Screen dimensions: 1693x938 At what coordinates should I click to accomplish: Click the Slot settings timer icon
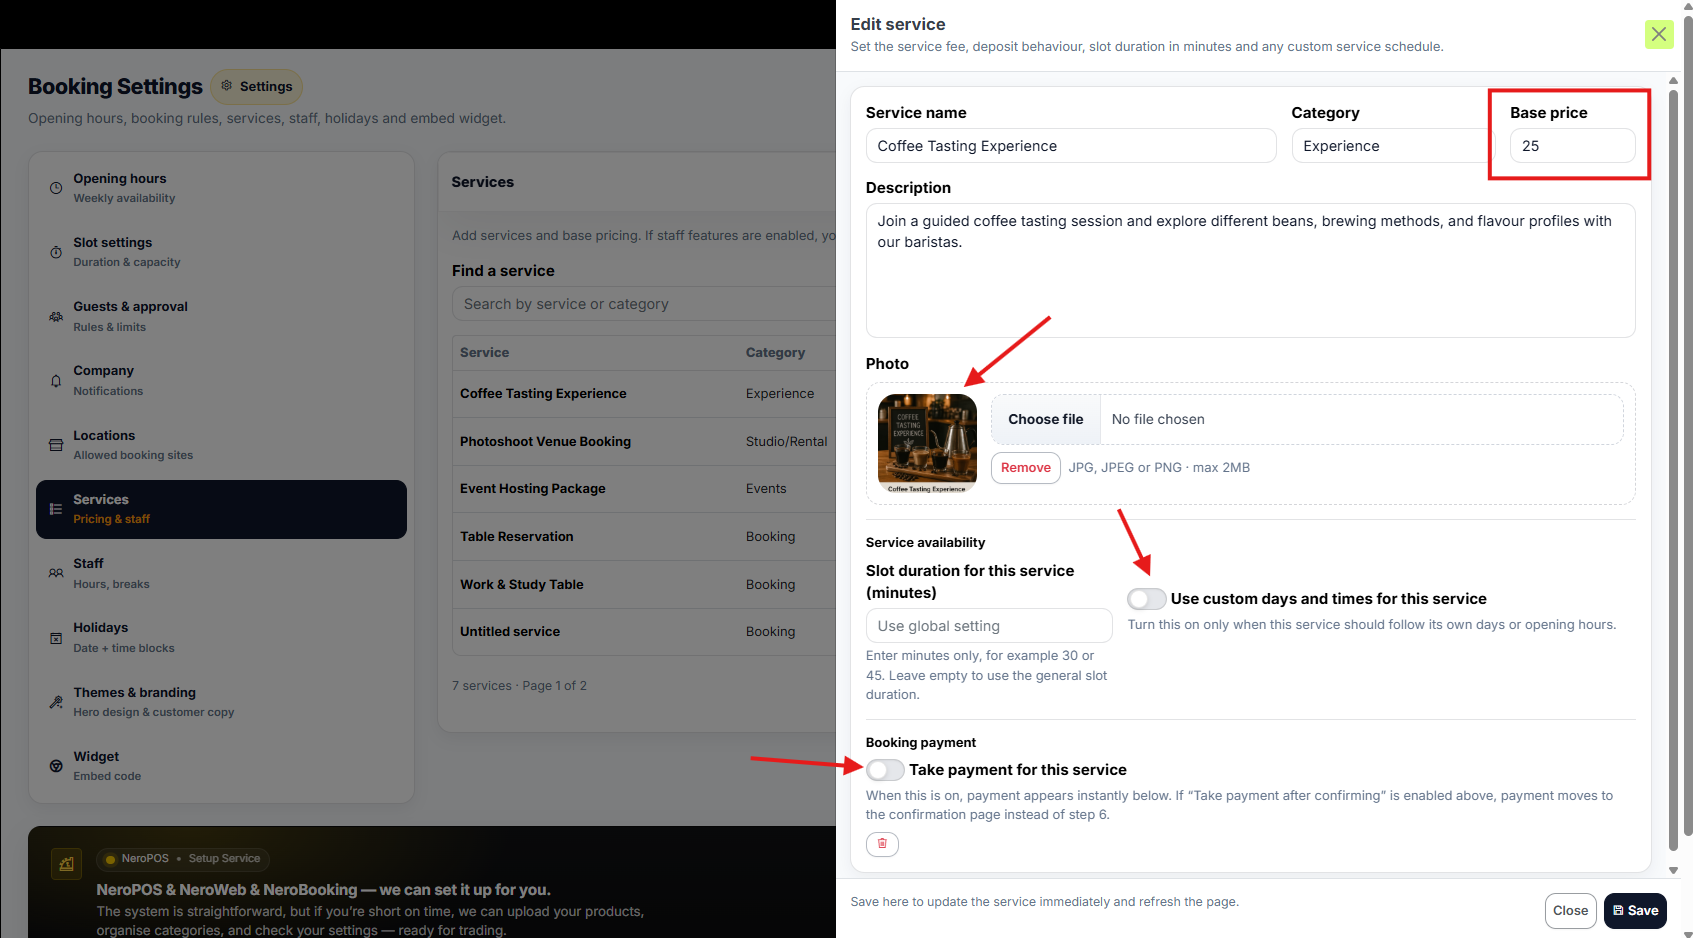point(56,252)
